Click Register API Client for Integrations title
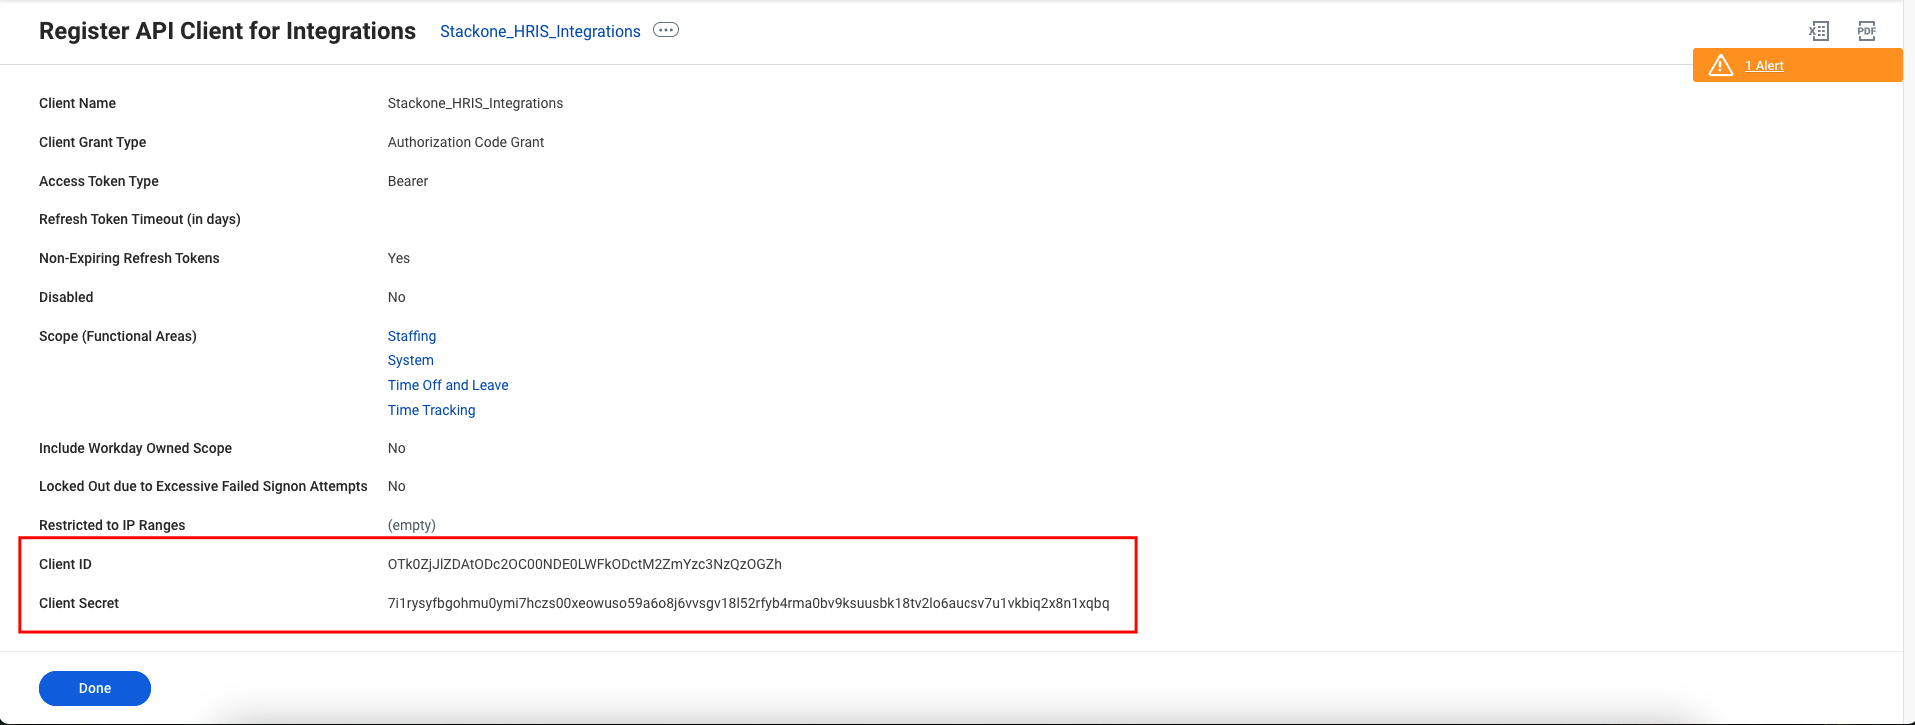Viewport: 1915px width, 725px height. (x=227, y=31)
